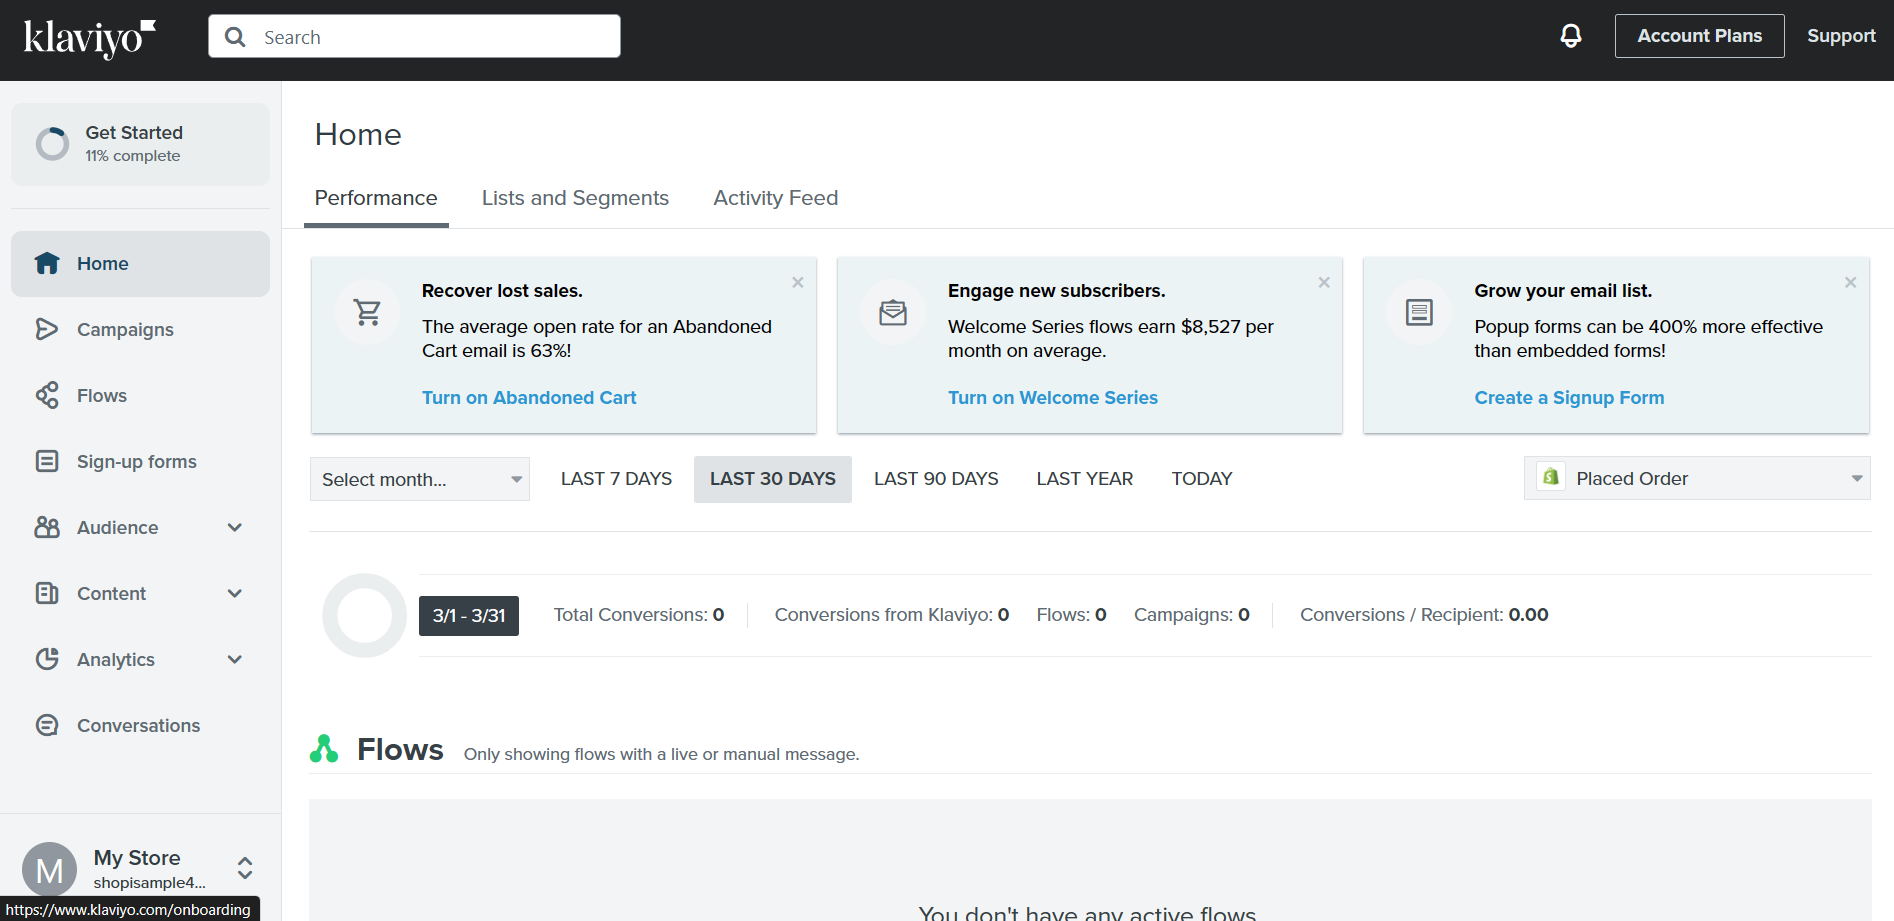Click the My Store account name
1894x921 pixels.
[137, 858]
